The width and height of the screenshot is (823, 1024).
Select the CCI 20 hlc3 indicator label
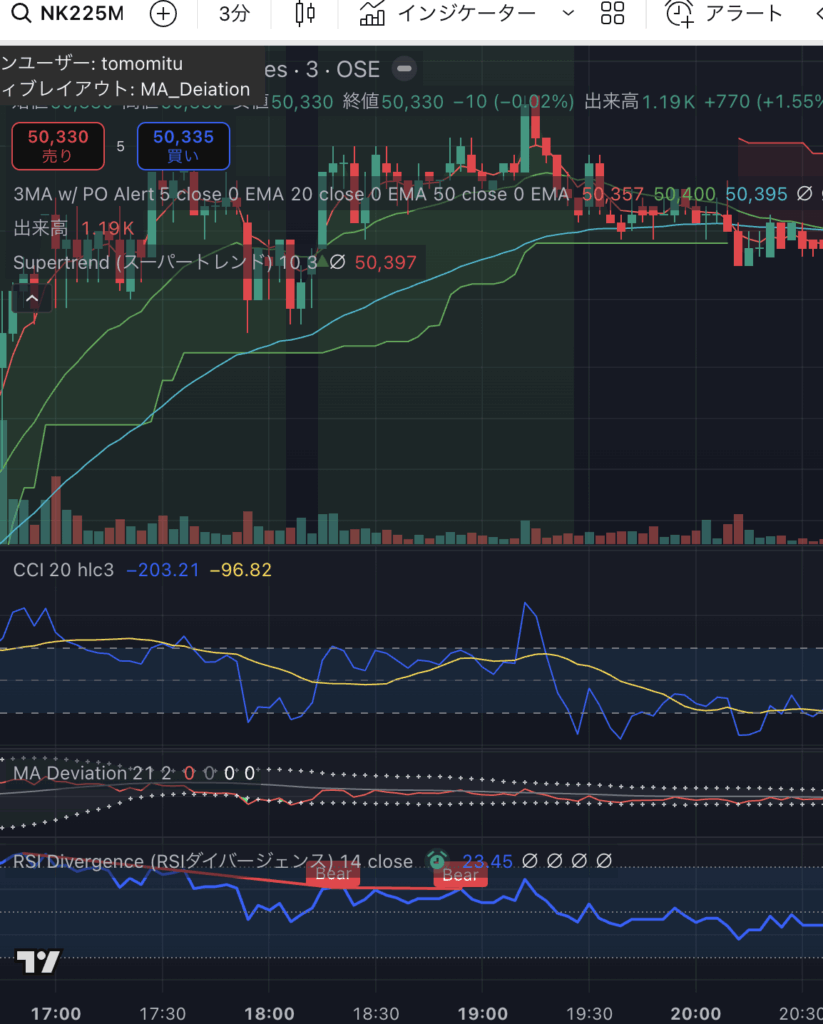click(x=63, y=570)
